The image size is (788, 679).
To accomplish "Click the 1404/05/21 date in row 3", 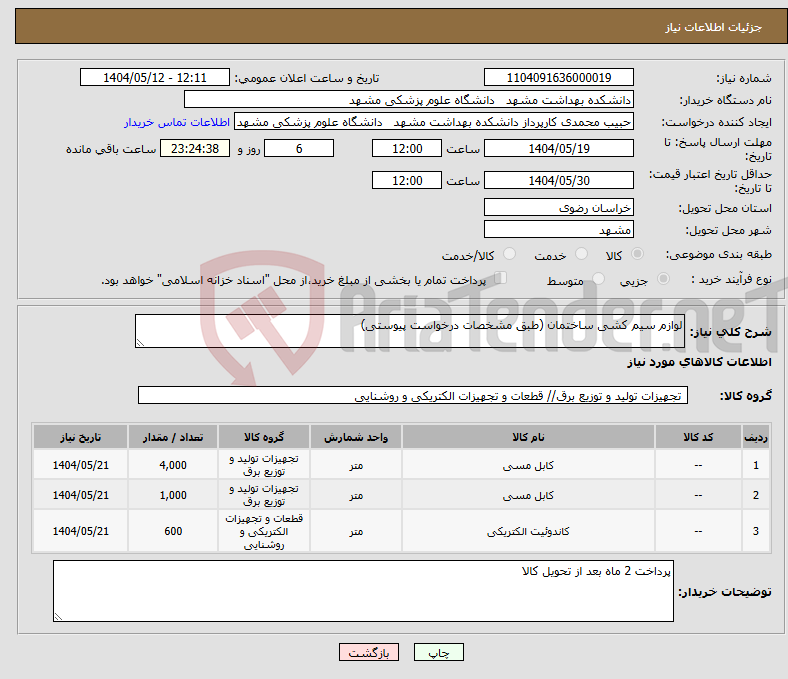I will [80, 531].
